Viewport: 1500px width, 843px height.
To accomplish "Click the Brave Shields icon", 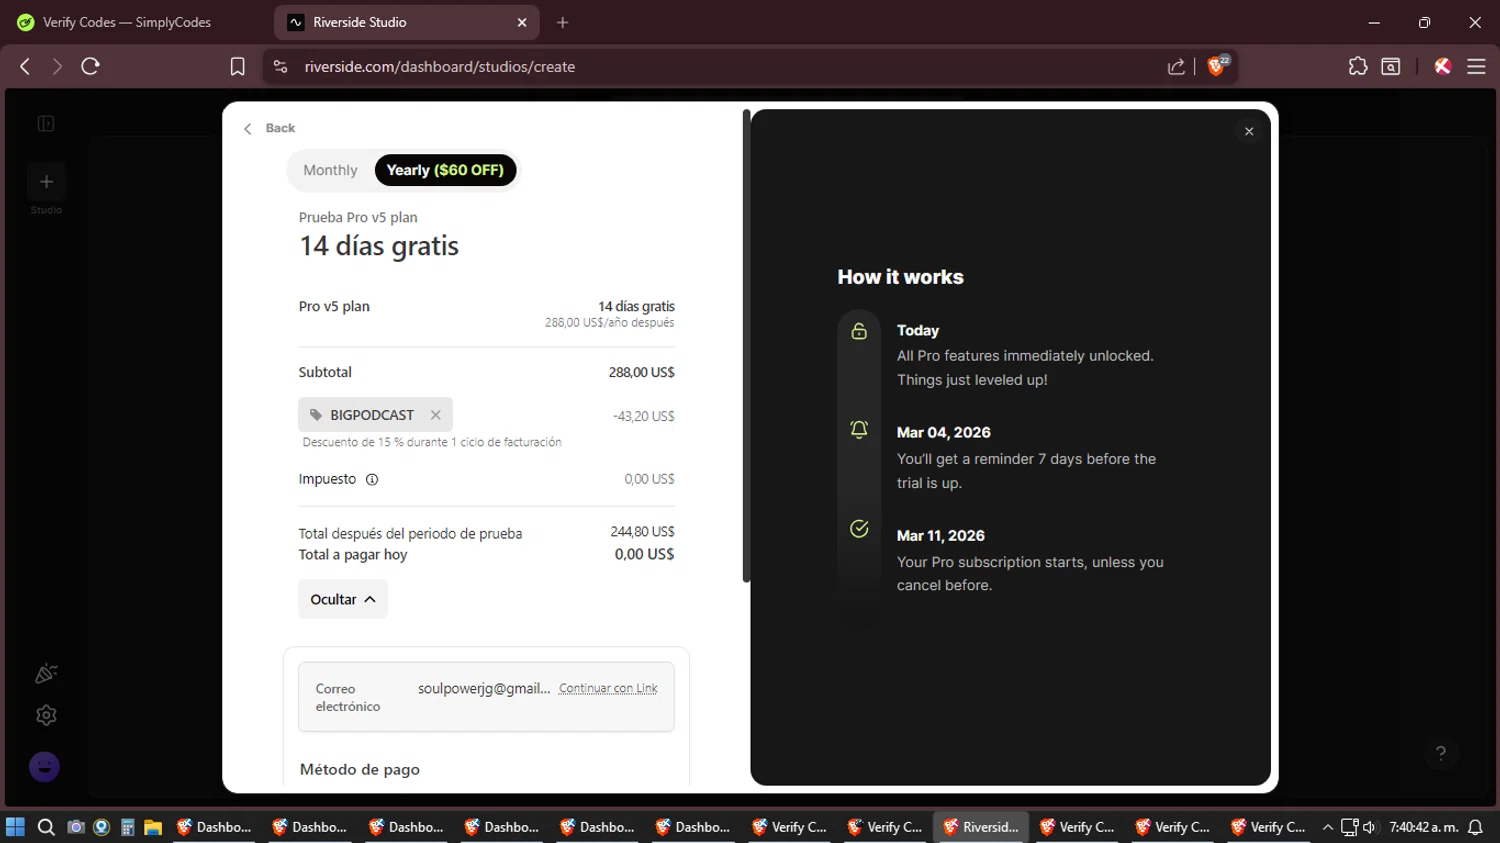I will pos(1218,66).
